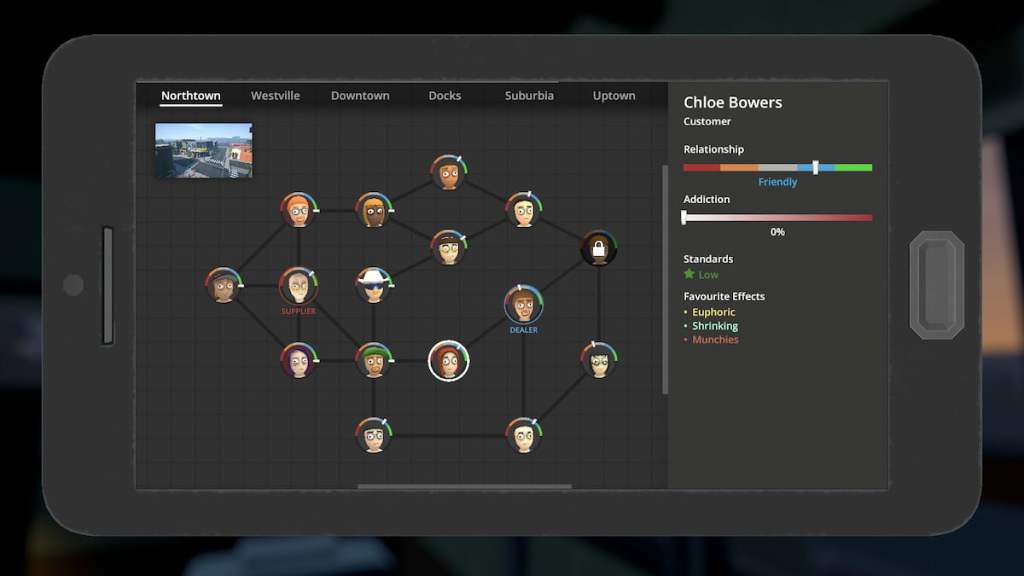Click the horizontal scrollbar below the map

(464, 487)
